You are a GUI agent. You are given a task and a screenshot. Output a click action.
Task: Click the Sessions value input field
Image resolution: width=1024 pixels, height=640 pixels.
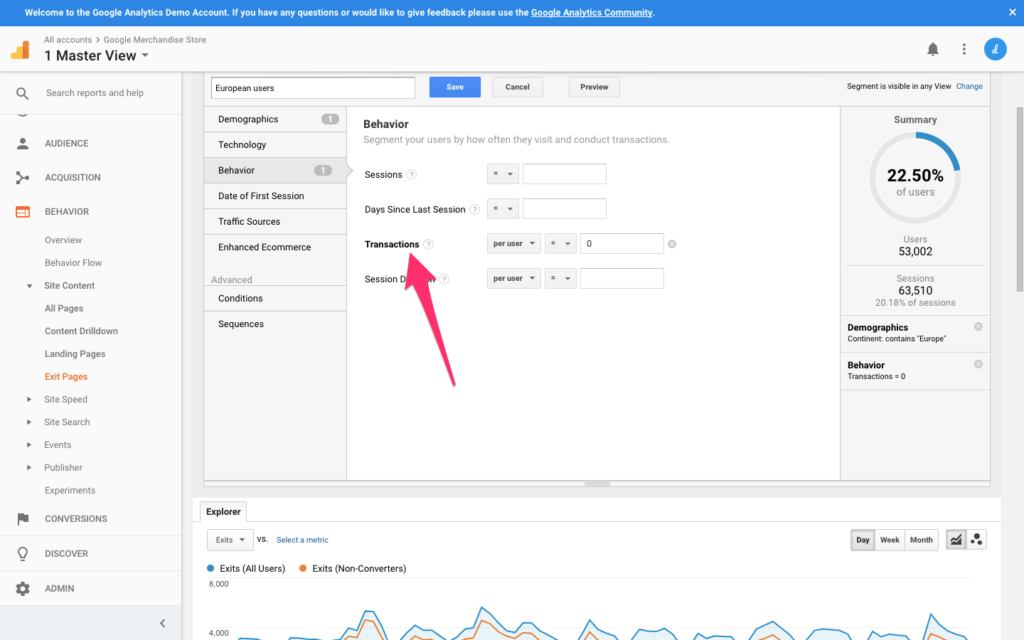pos(564,174)
